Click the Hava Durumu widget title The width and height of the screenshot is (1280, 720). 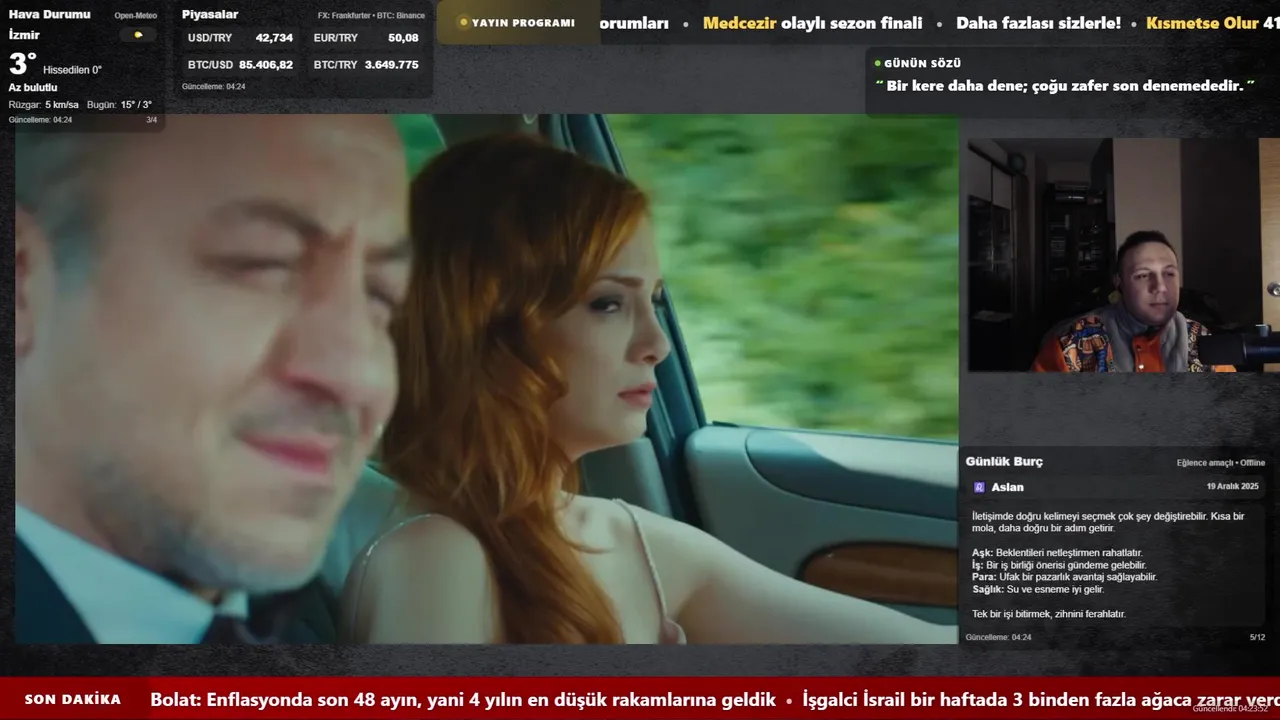(x=49, y=14)
